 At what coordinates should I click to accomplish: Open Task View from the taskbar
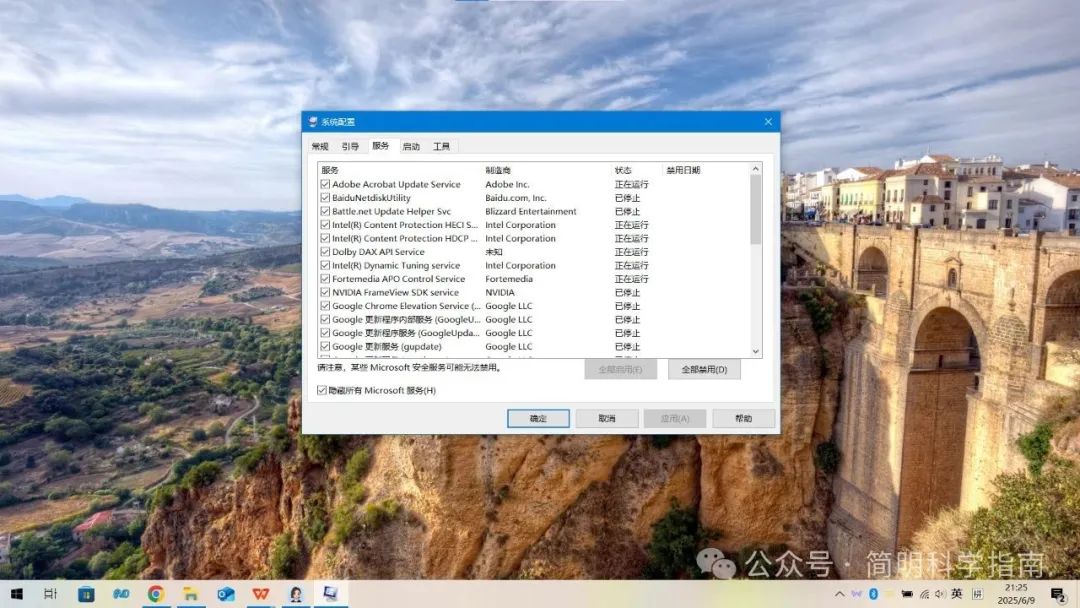pos(51,594)
